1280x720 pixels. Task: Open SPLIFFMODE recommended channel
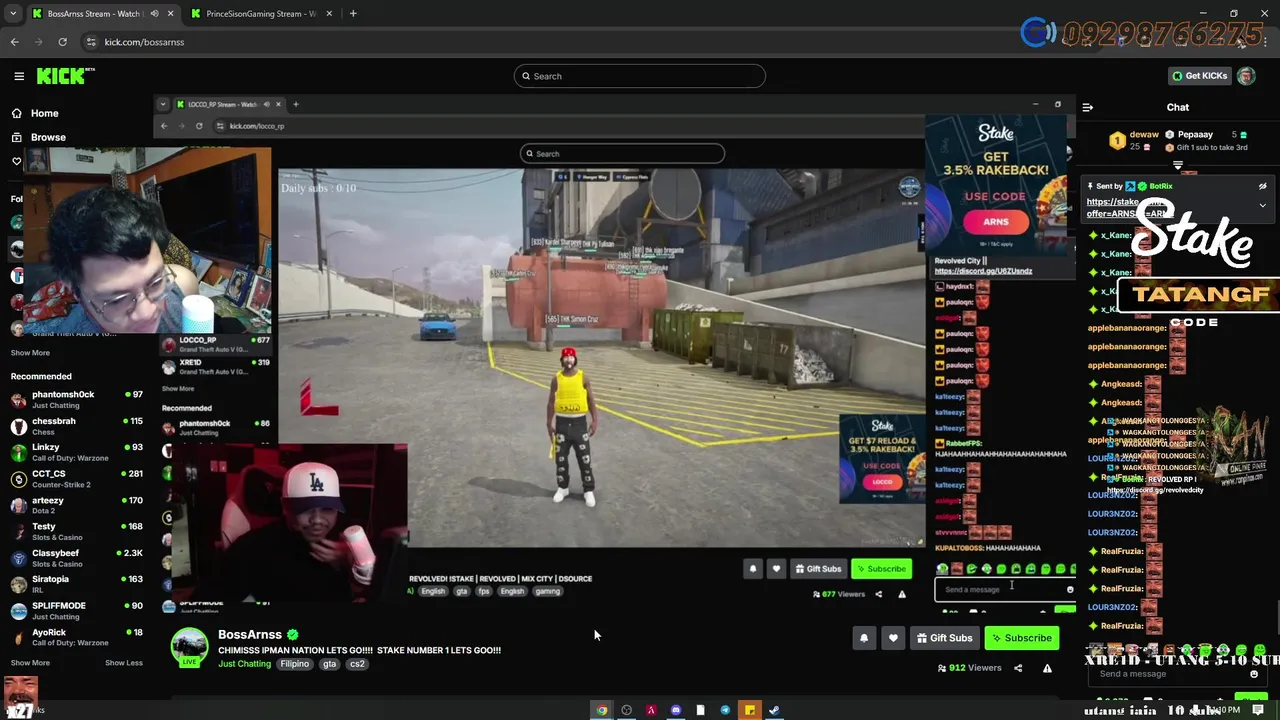click(x=76, y=610)
